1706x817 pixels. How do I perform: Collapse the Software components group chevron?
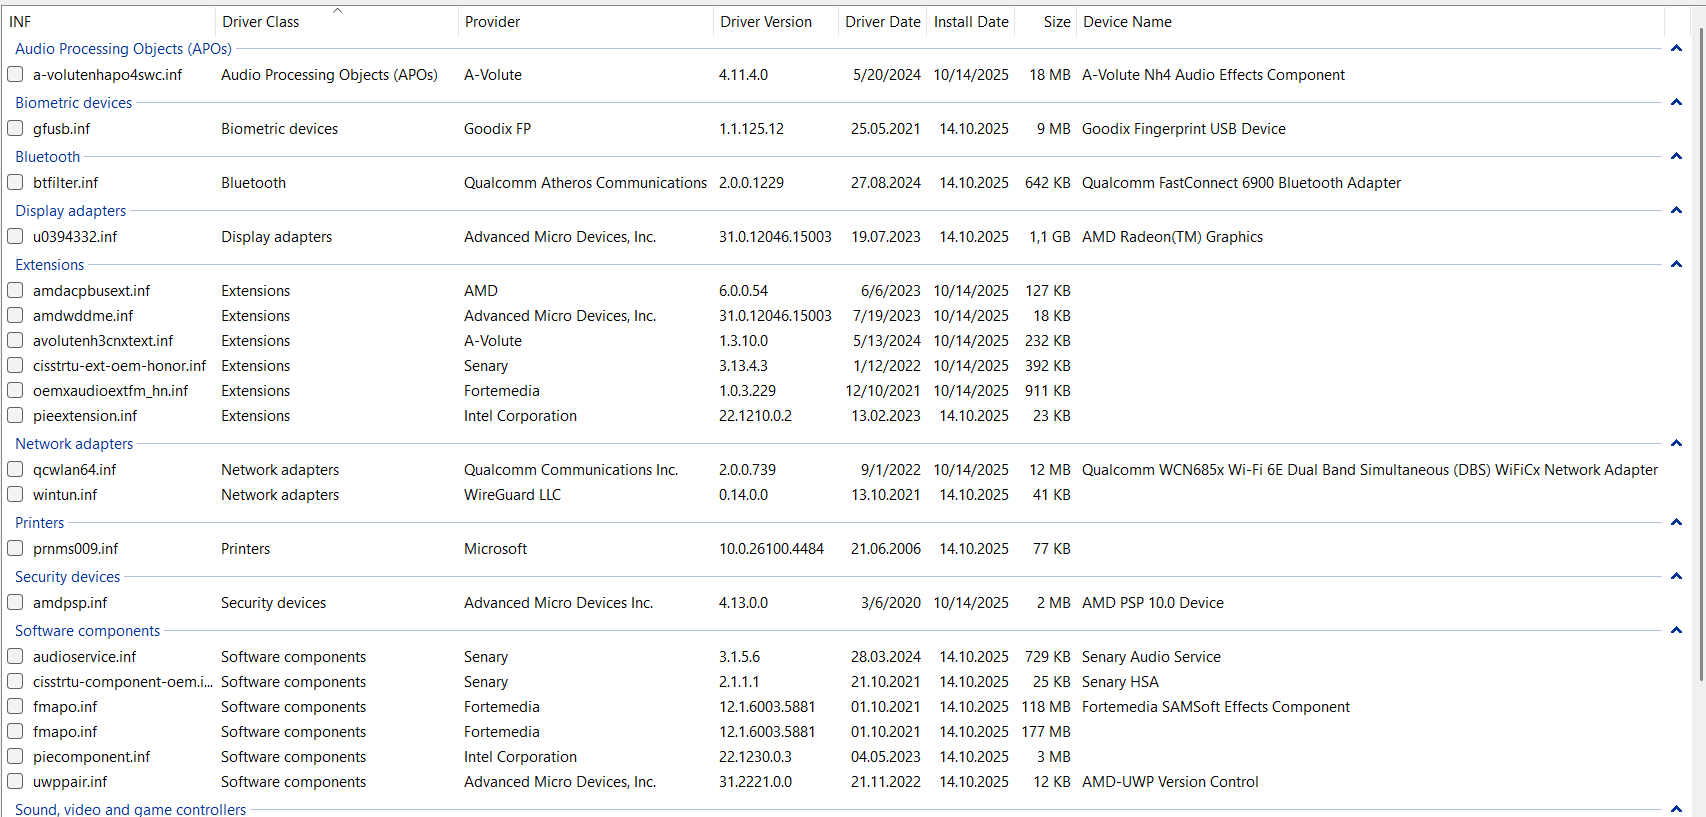click(x=1676, y=631)
